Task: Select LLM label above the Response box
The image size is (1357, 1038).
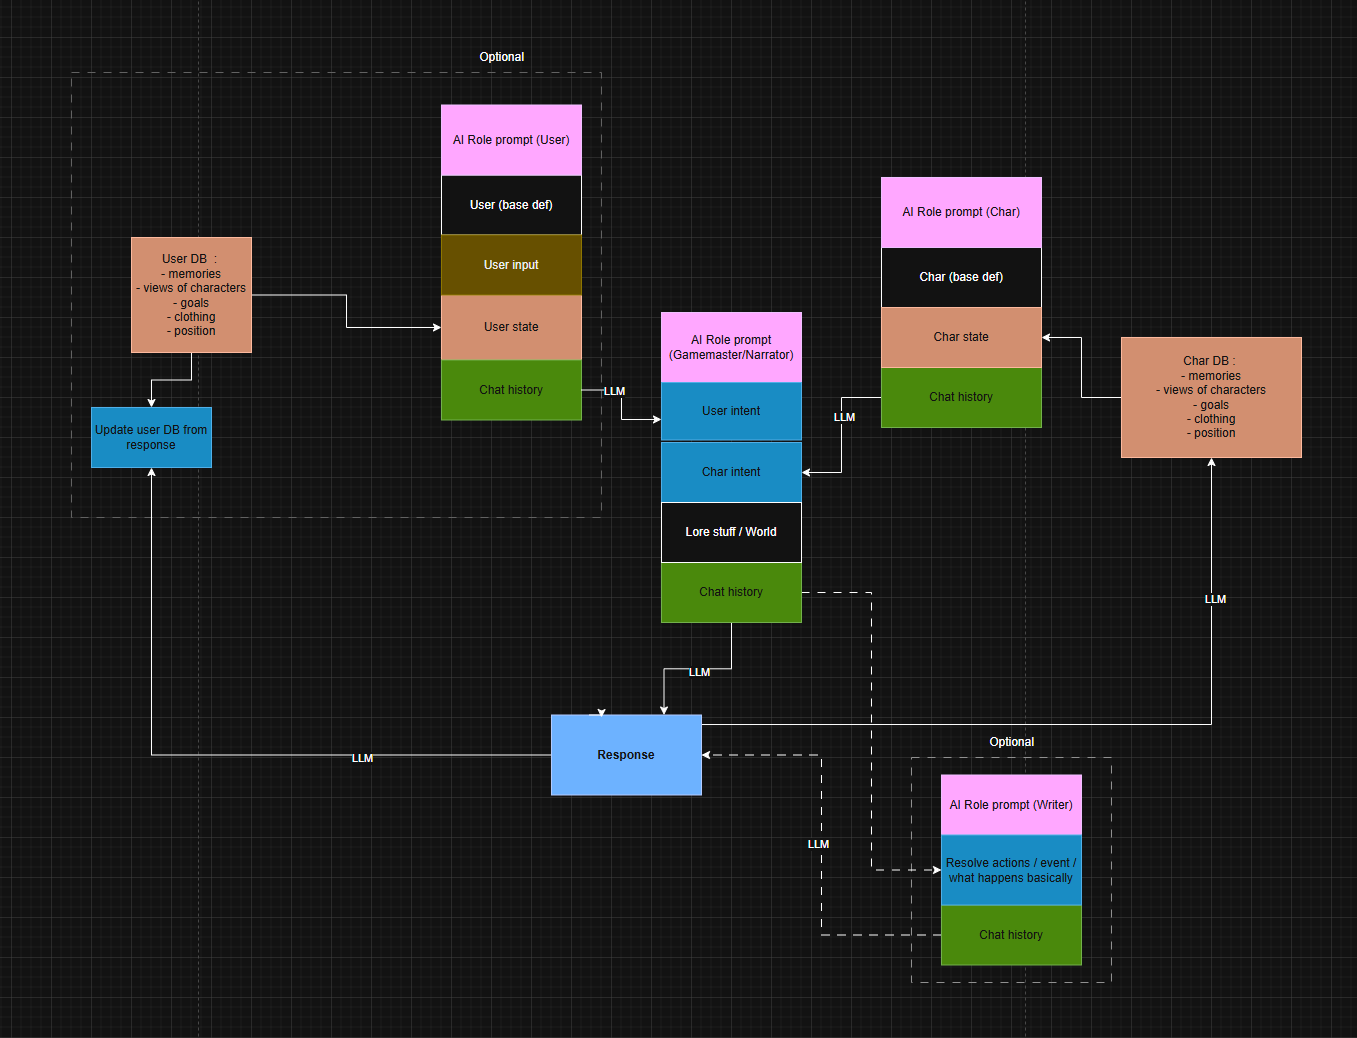Action: [x=699, y=672]
